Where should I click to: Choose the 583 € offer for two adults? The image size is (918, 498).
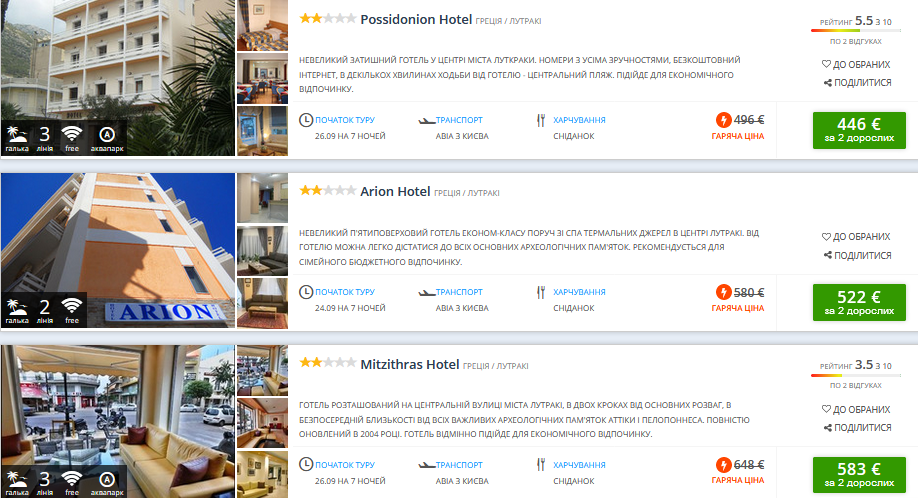(859, 475)
